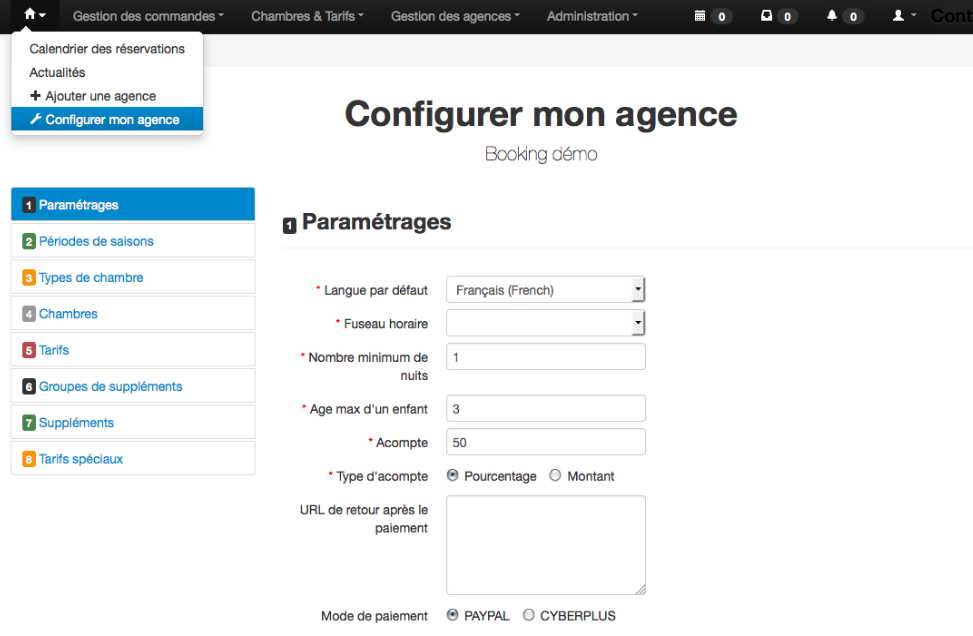Image resolution: width=973 pixels, height=636 pixels.
Task: Open the Calendrier des réservations entry
Action: click(x=107, y=48)
